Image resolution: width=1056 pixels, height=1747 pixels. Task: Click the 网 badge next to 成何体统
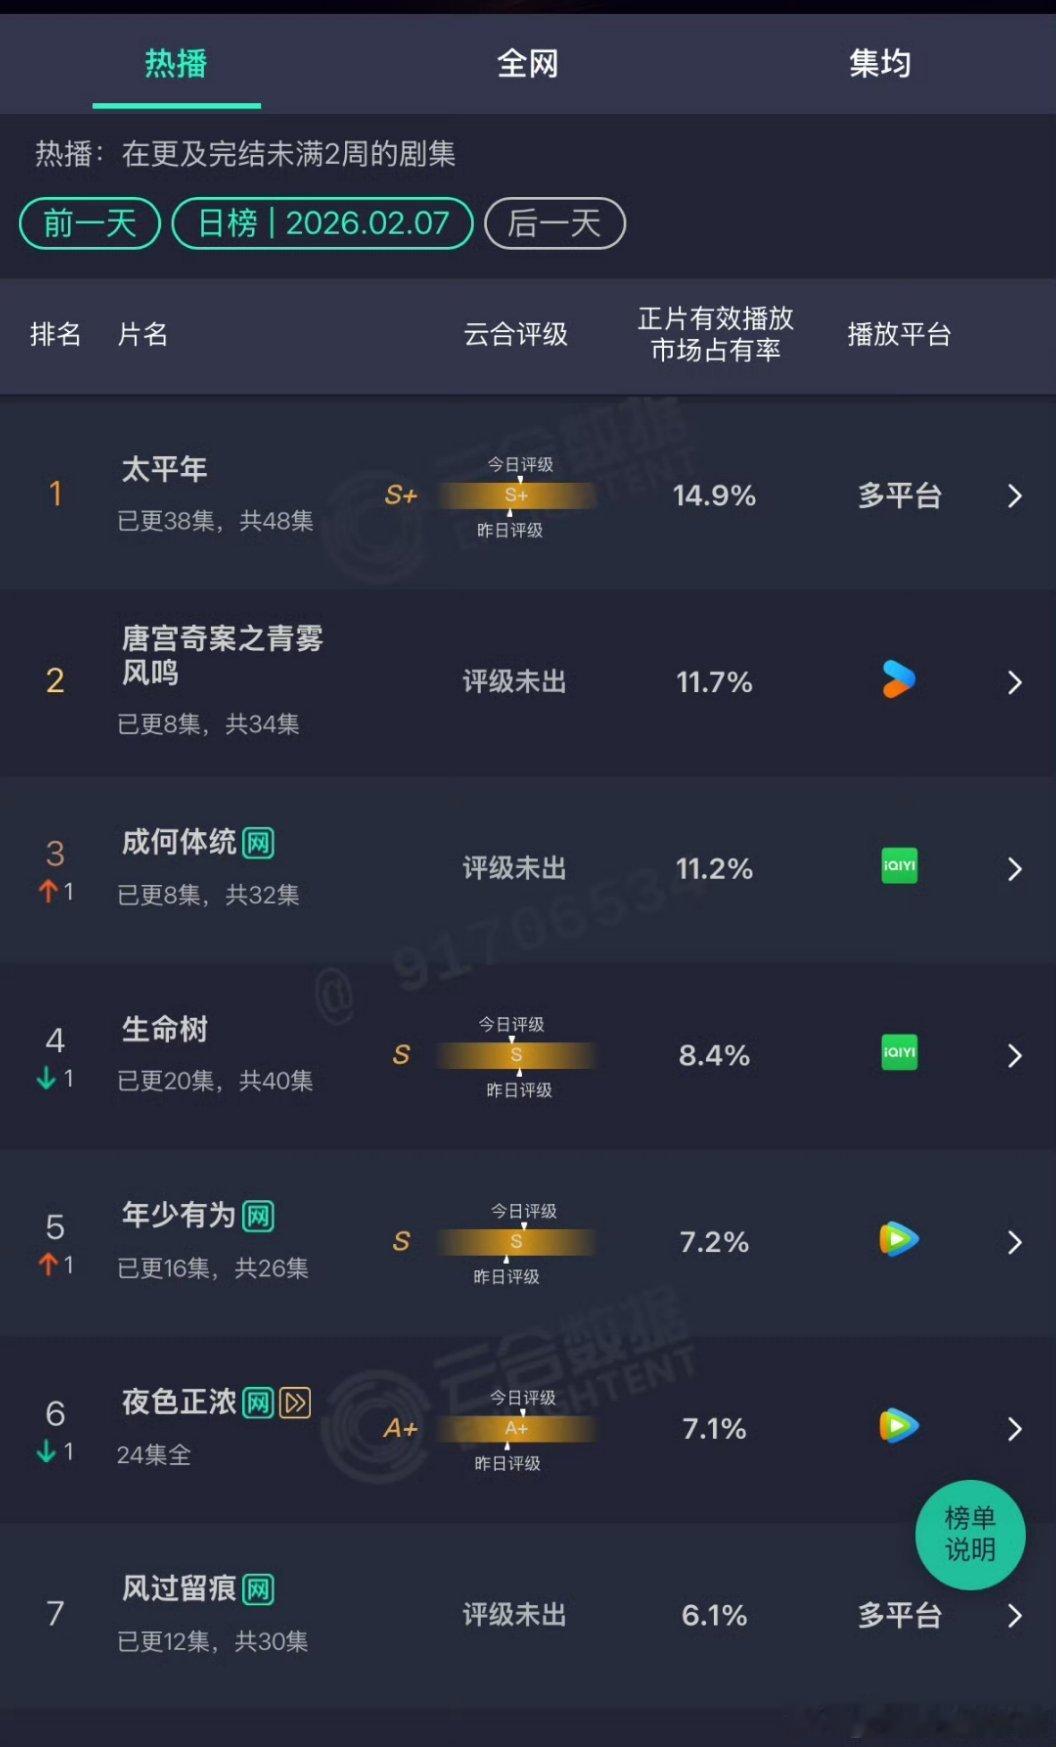258,843
